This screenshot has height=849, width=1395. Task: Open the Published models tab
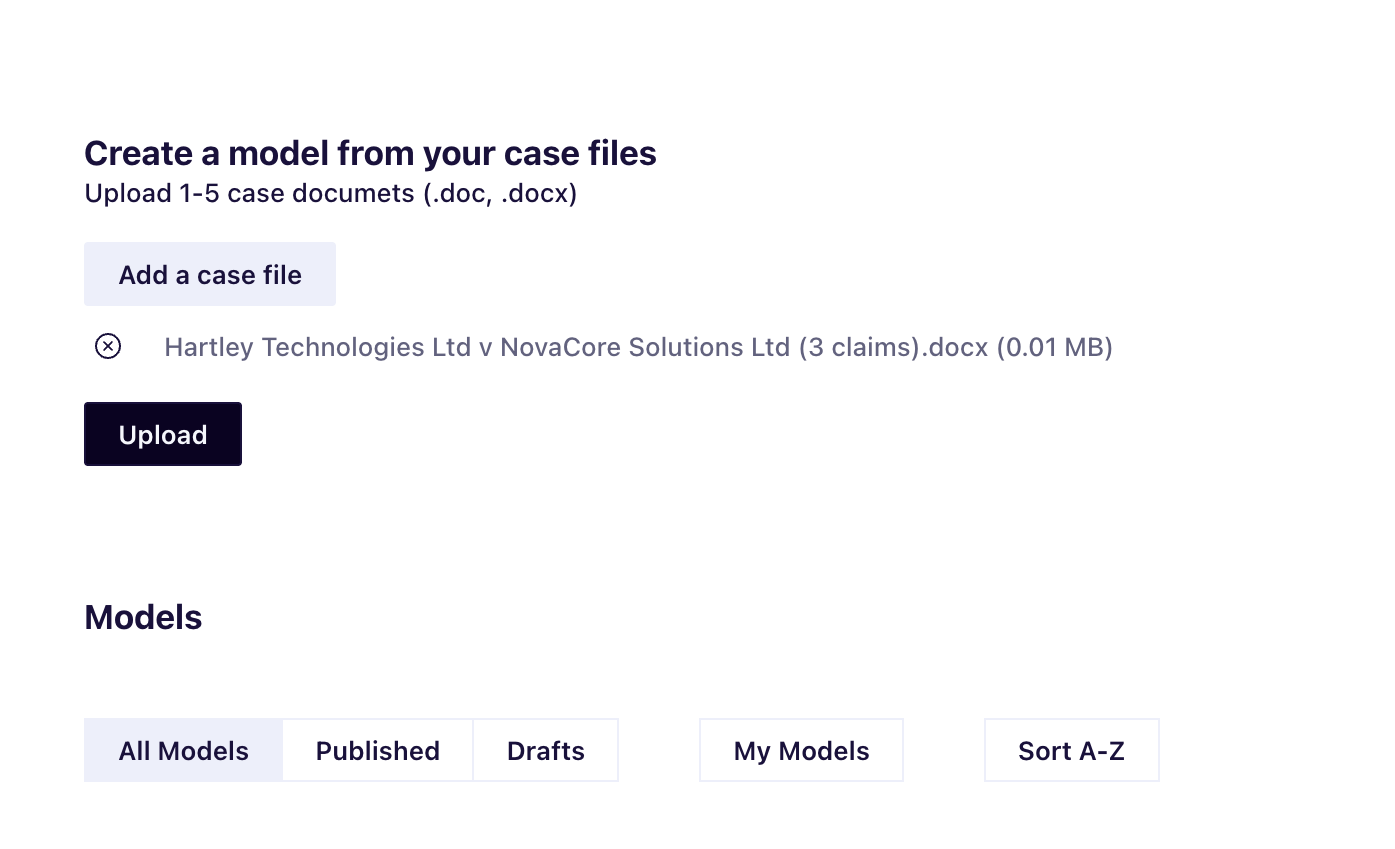click(x=378, y=751)
